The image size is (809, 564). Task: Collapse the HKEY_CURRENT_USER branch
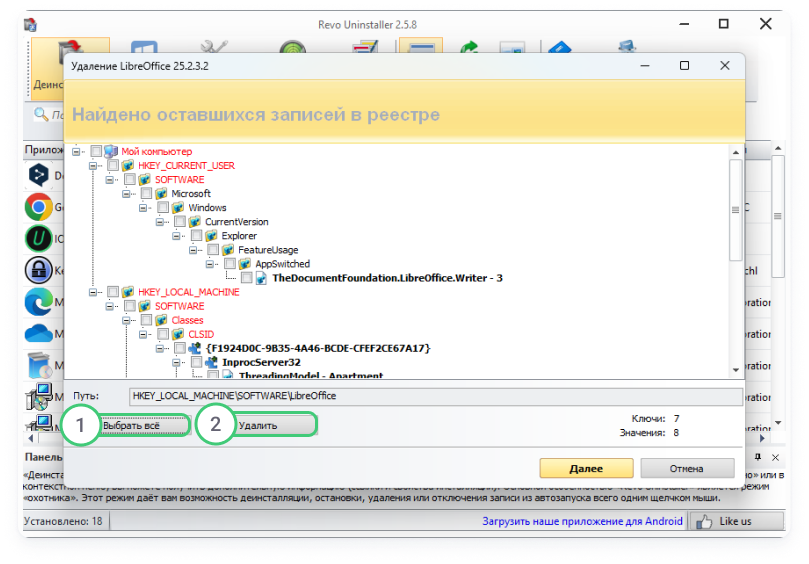[93, 166]
